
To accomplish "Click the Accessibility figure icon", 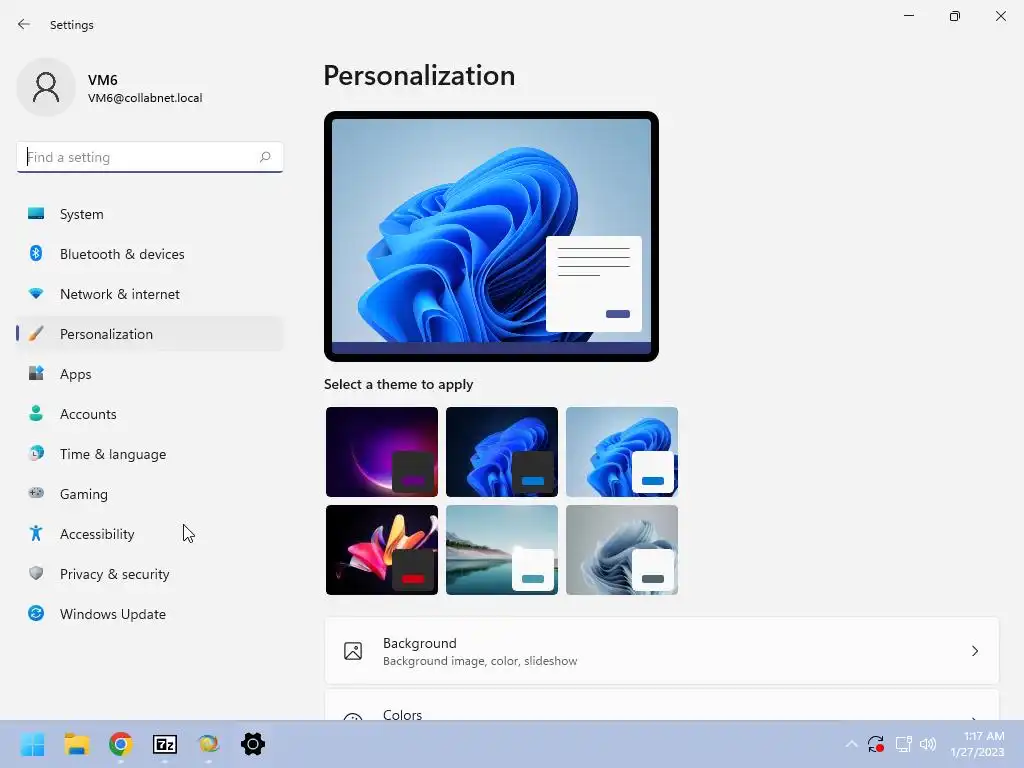I will pos(36,534).
